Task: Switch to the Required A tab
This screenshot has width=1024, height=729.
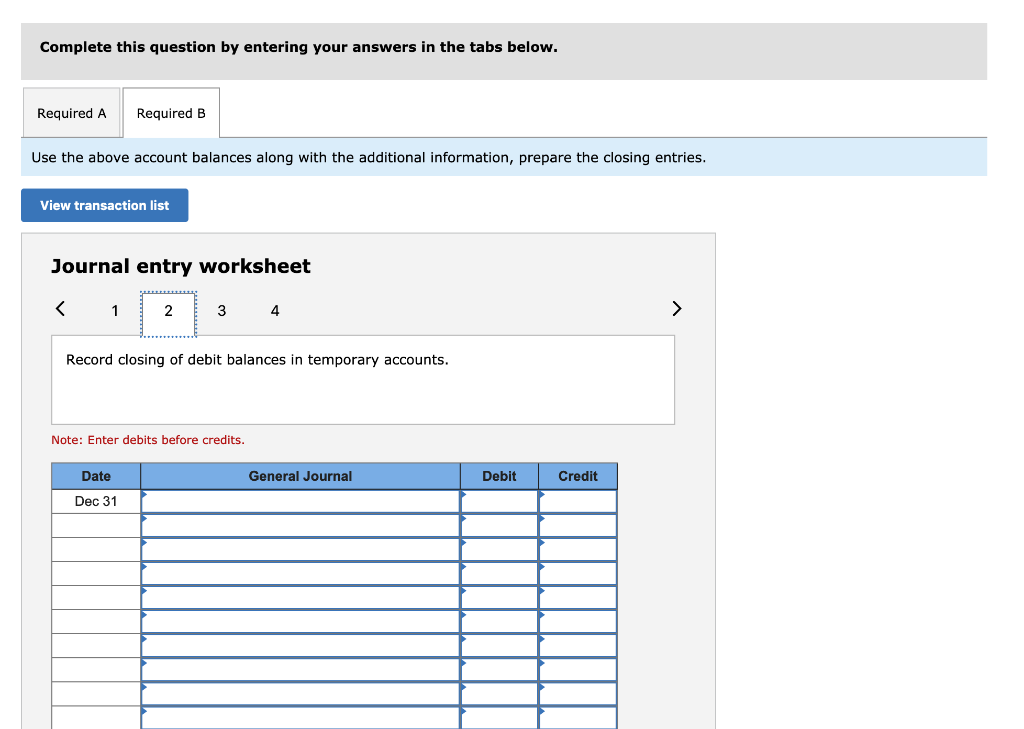Action: tap(71, 112)
